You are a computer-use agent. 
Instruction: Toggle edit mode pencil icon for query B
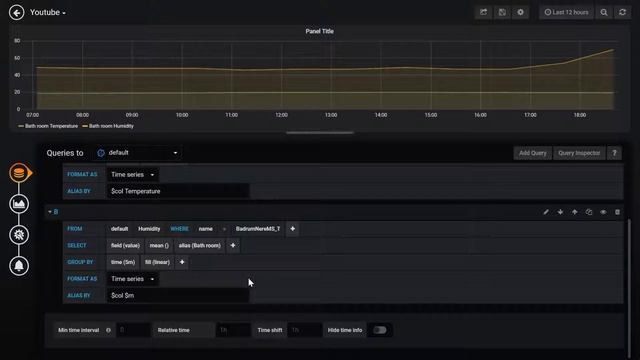tap(546, 212)
